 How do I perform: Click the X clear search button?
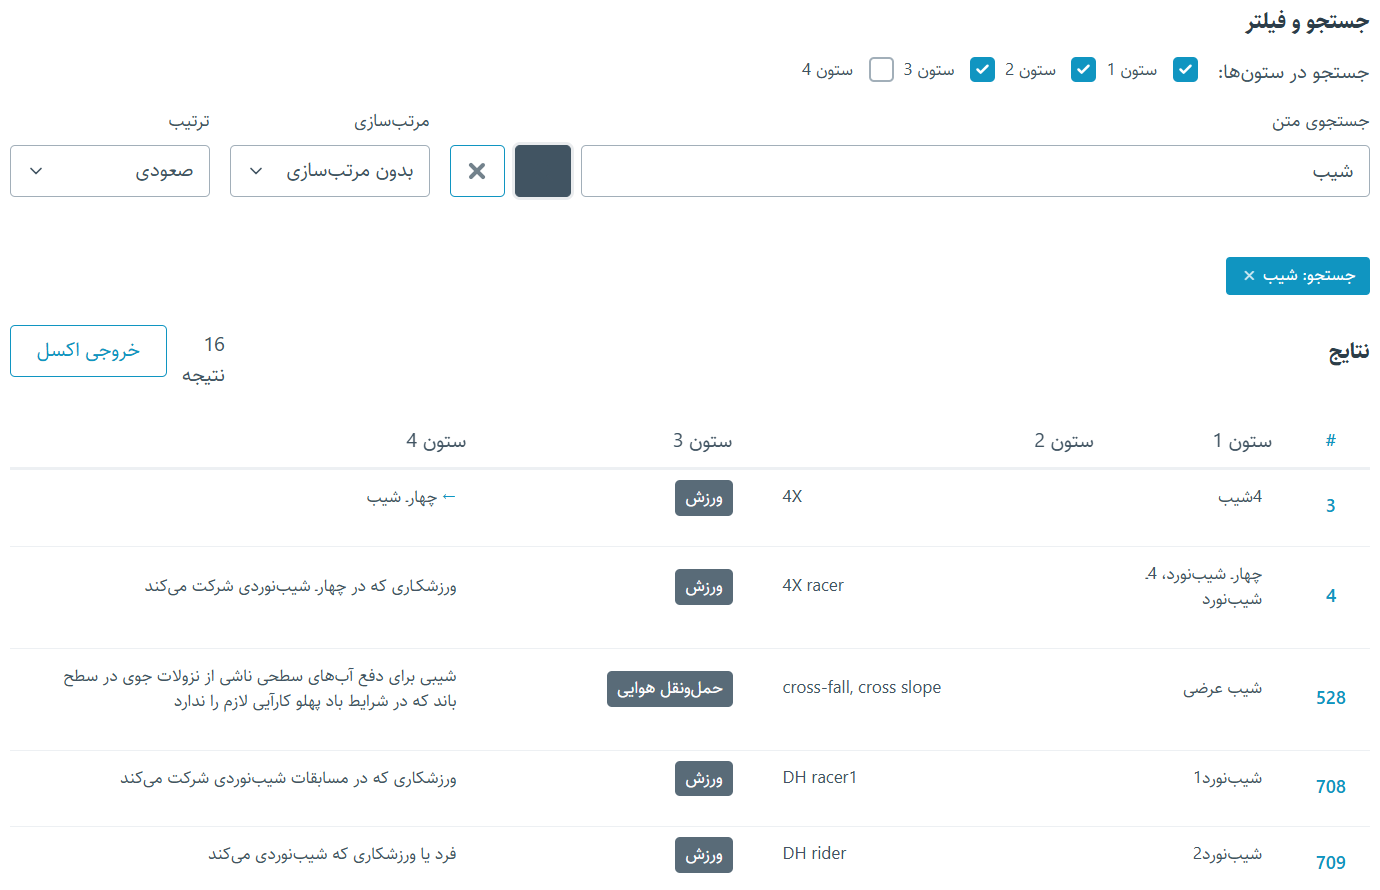477,171
